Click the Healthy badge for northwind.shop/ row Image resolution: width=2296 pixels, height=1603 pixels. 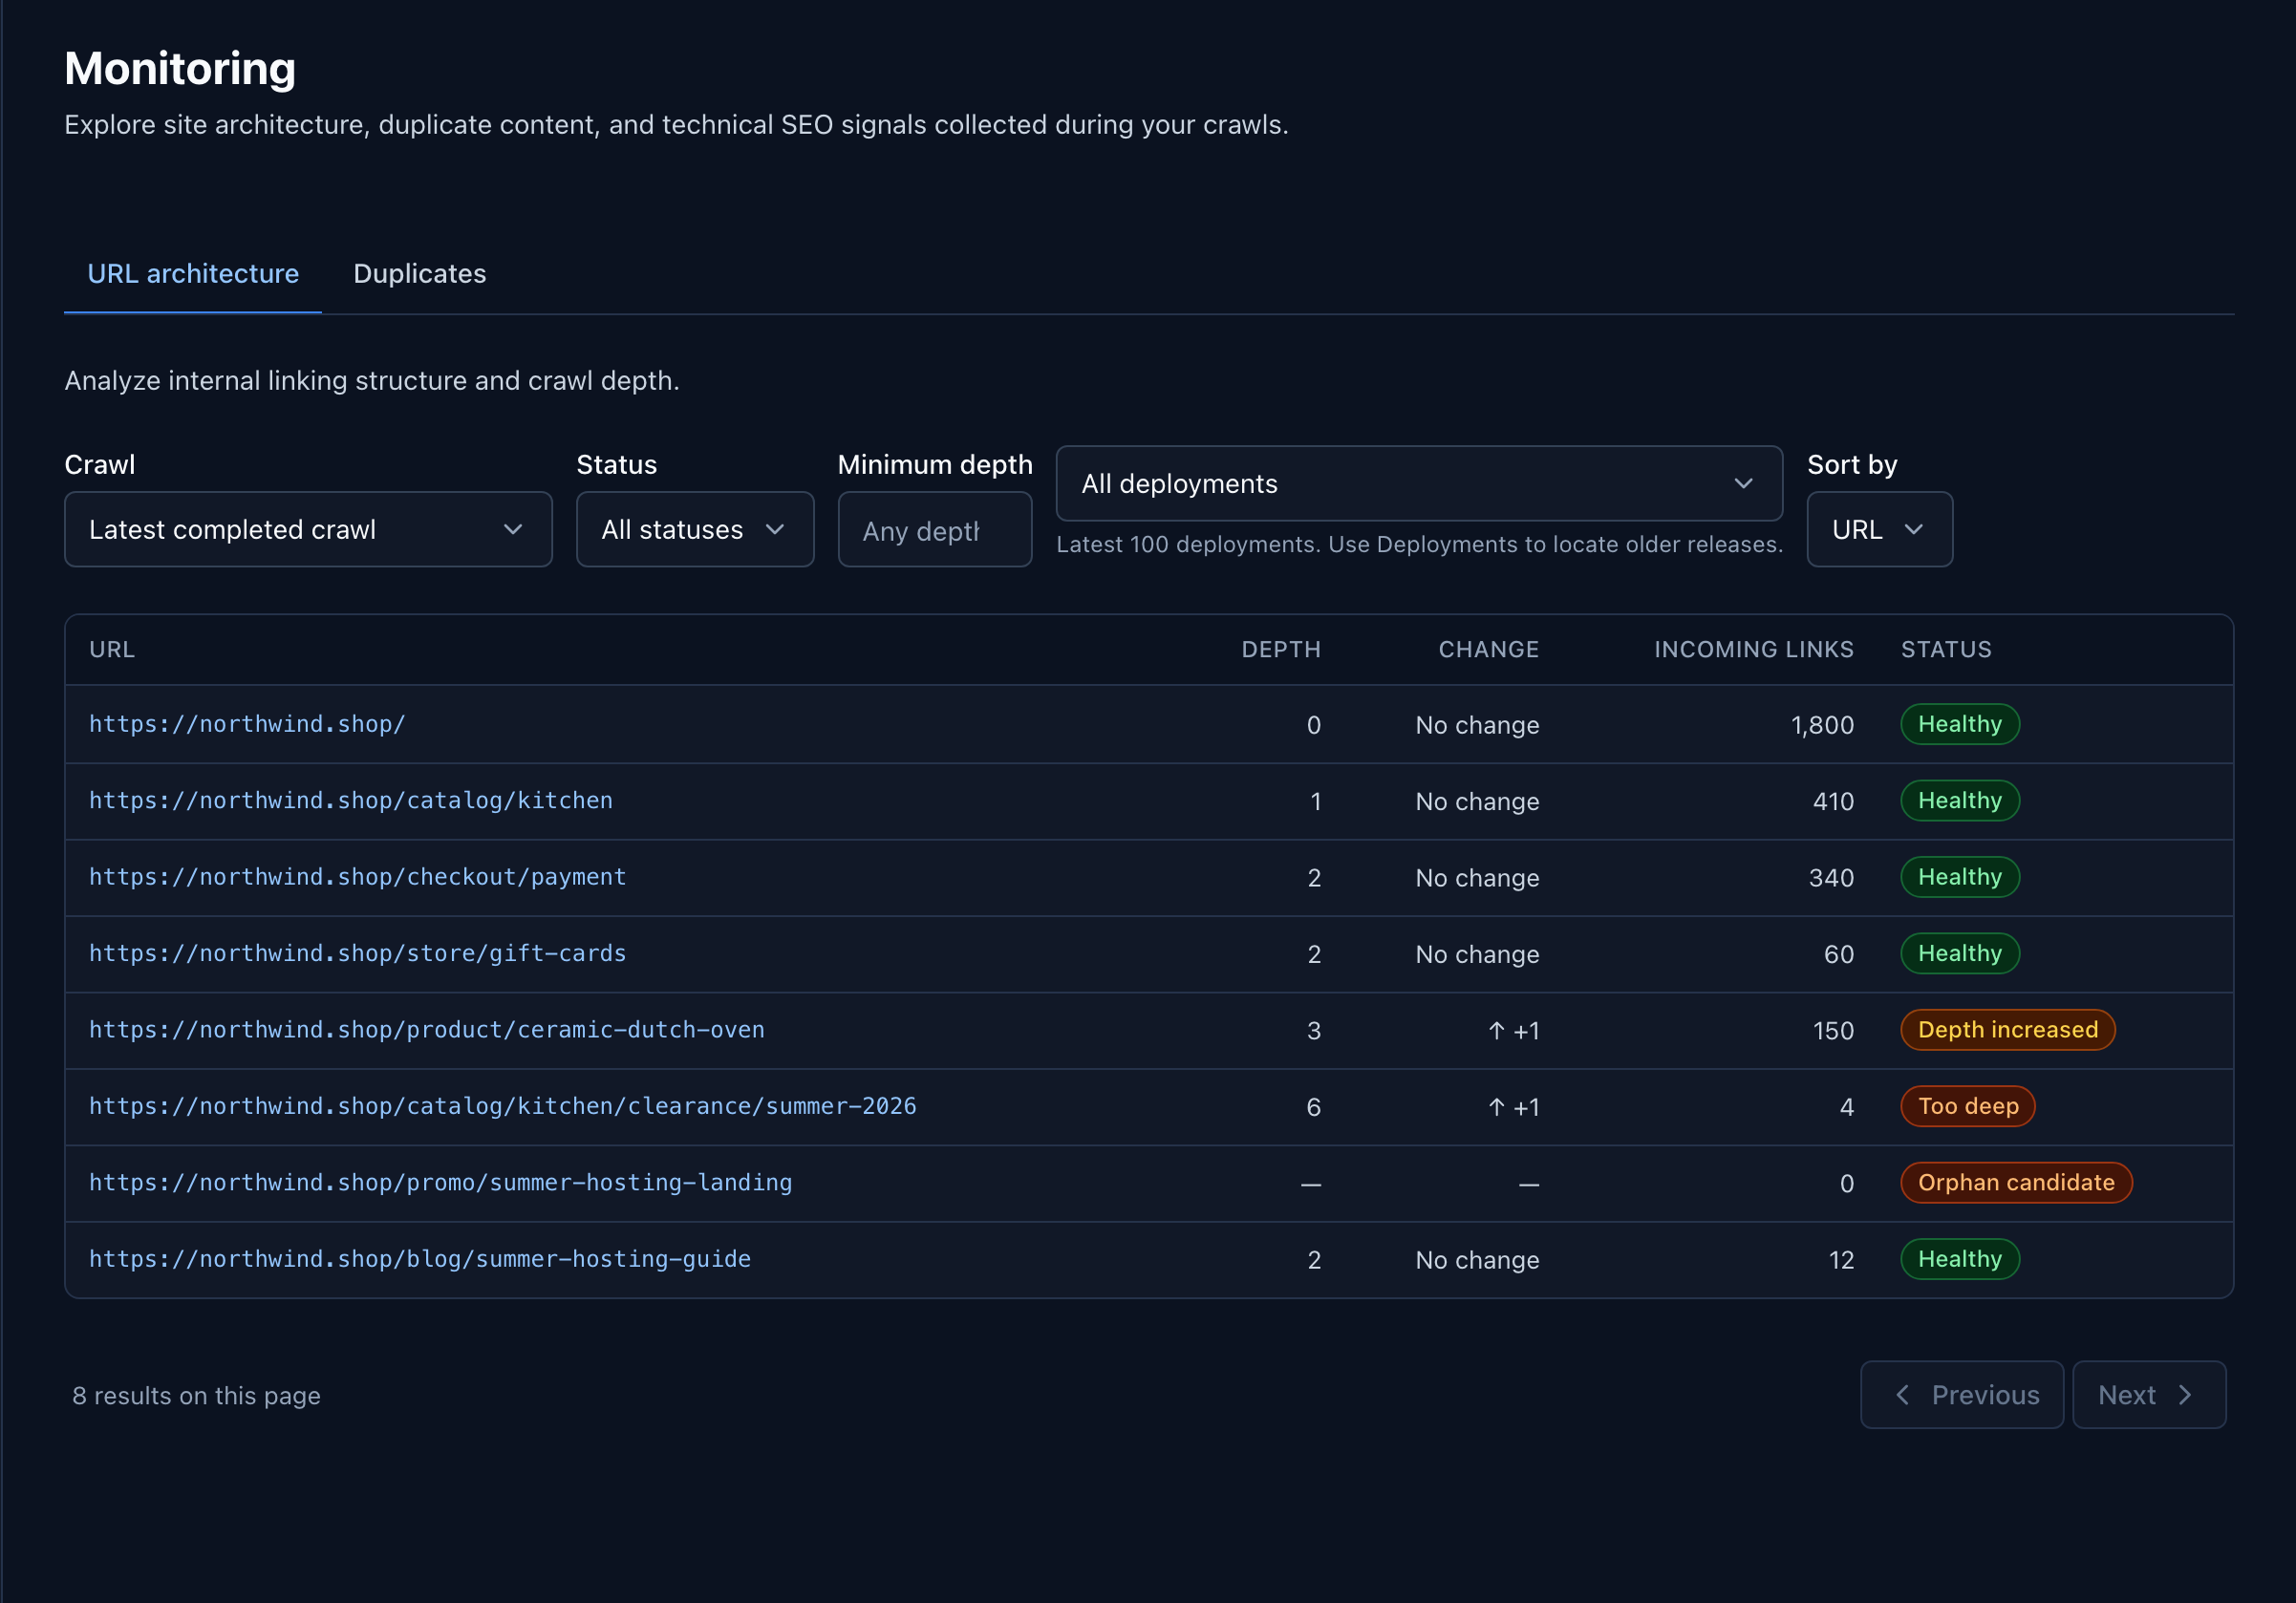click(x=1959, y=724)
